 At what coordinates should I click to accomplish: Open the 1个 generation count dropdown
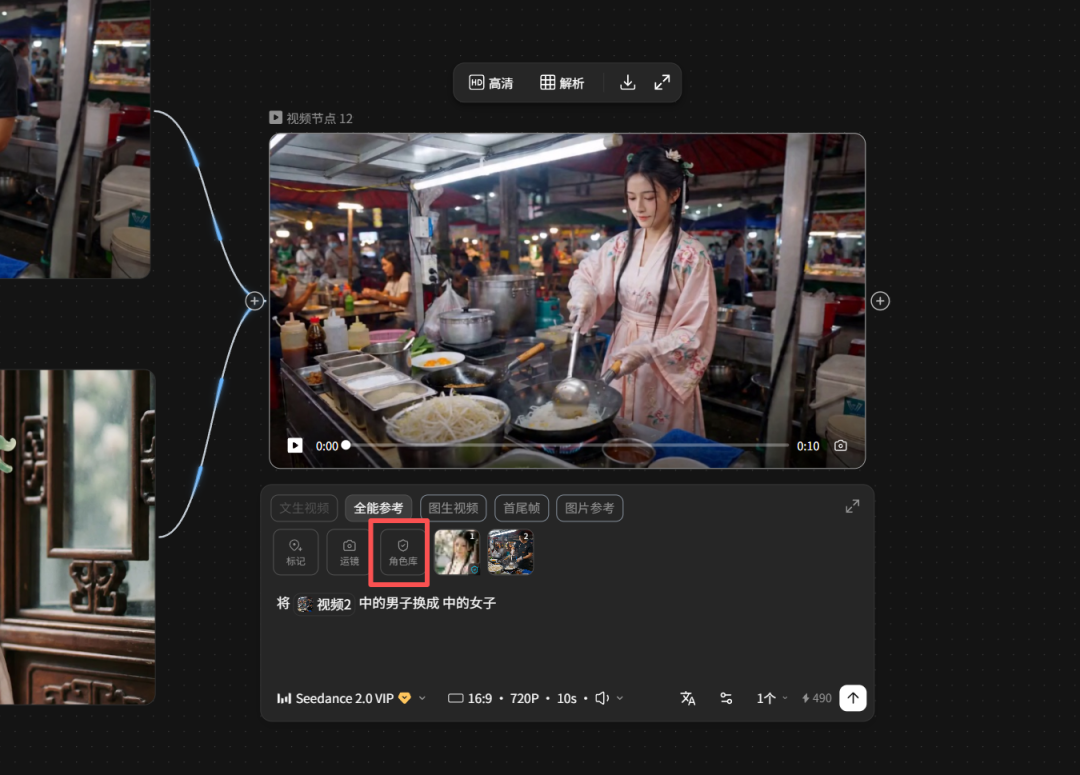click(771, 698)
